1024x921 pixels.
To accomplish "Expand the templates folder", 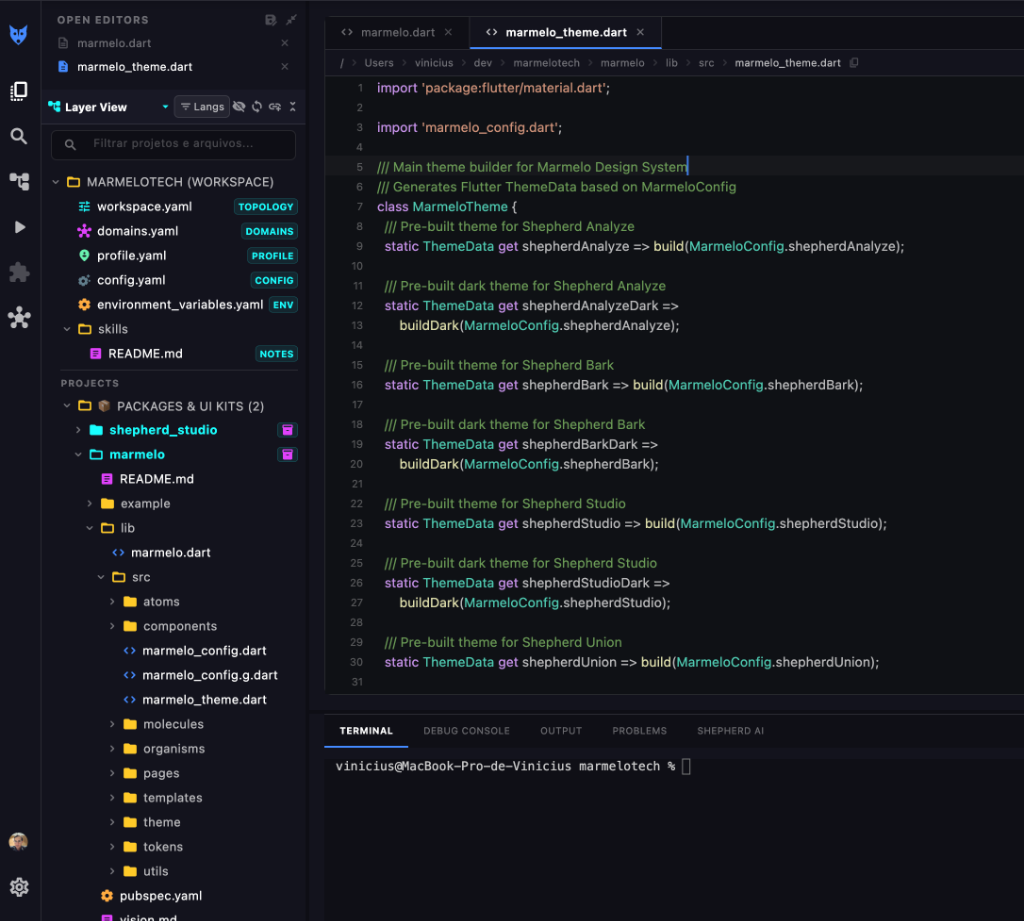I will (x=112, y=798).
